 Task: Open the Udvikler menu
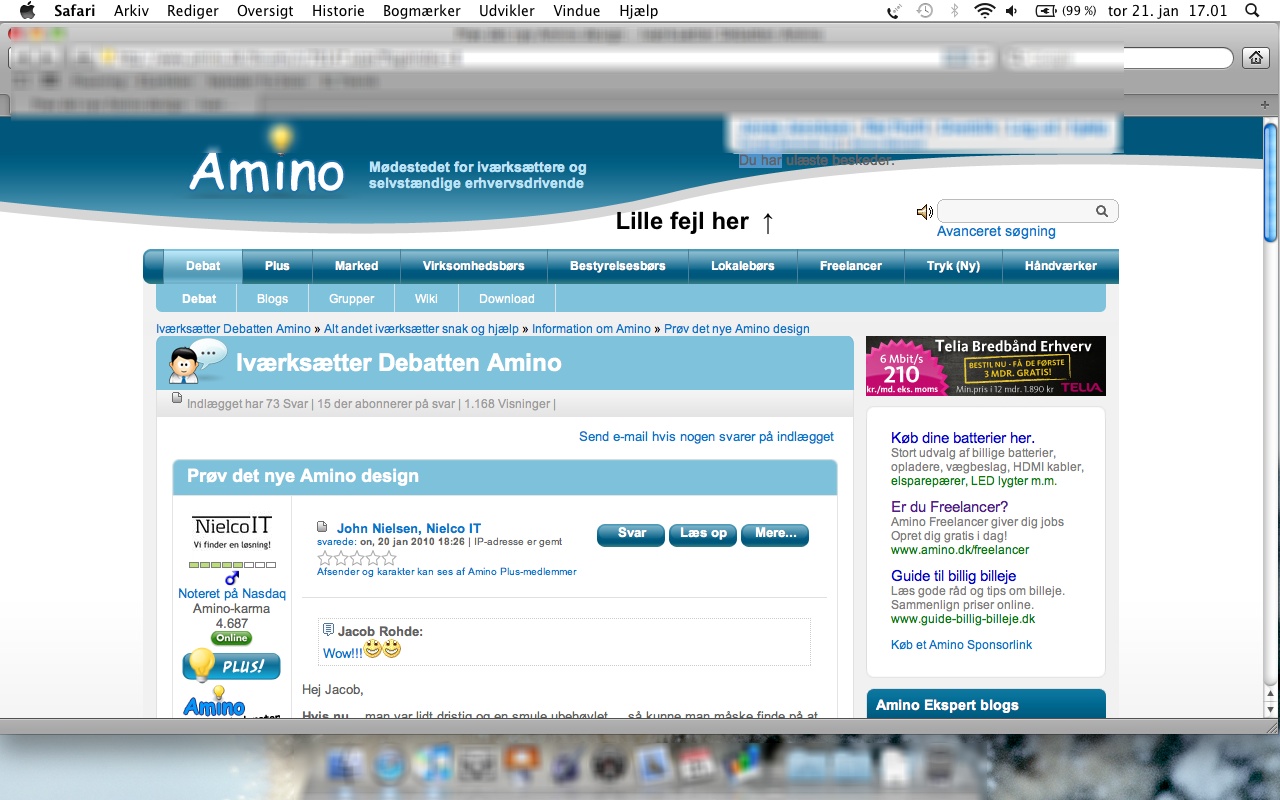point(506,11)
